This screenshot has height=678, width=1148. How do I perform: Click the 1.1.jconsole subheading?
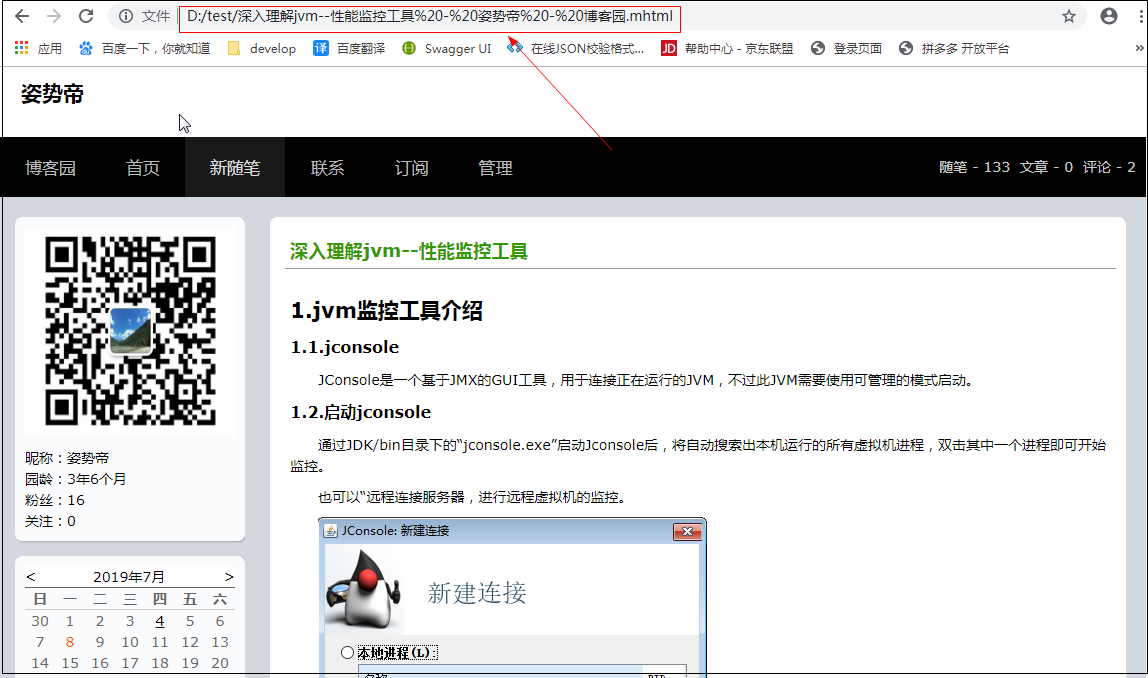point(345,347)
